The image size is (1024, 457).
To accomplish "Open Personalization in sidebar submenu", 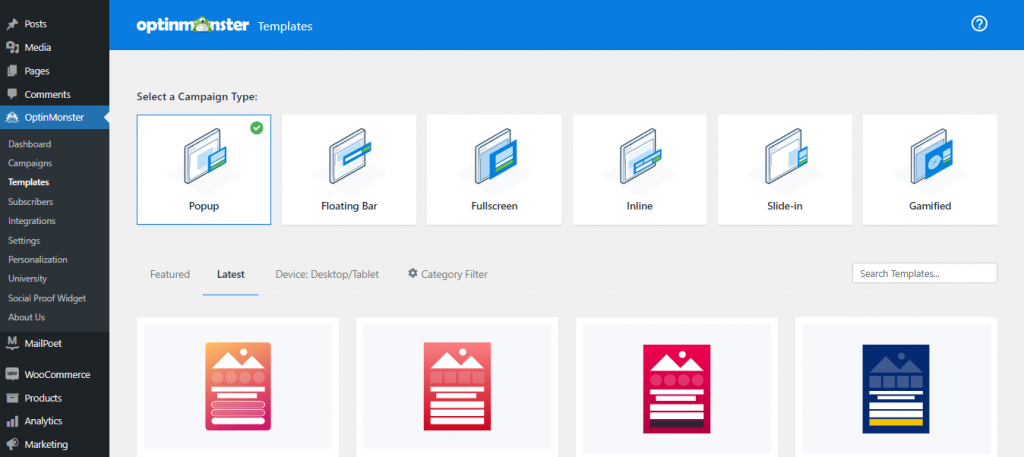I will point(38,259).
